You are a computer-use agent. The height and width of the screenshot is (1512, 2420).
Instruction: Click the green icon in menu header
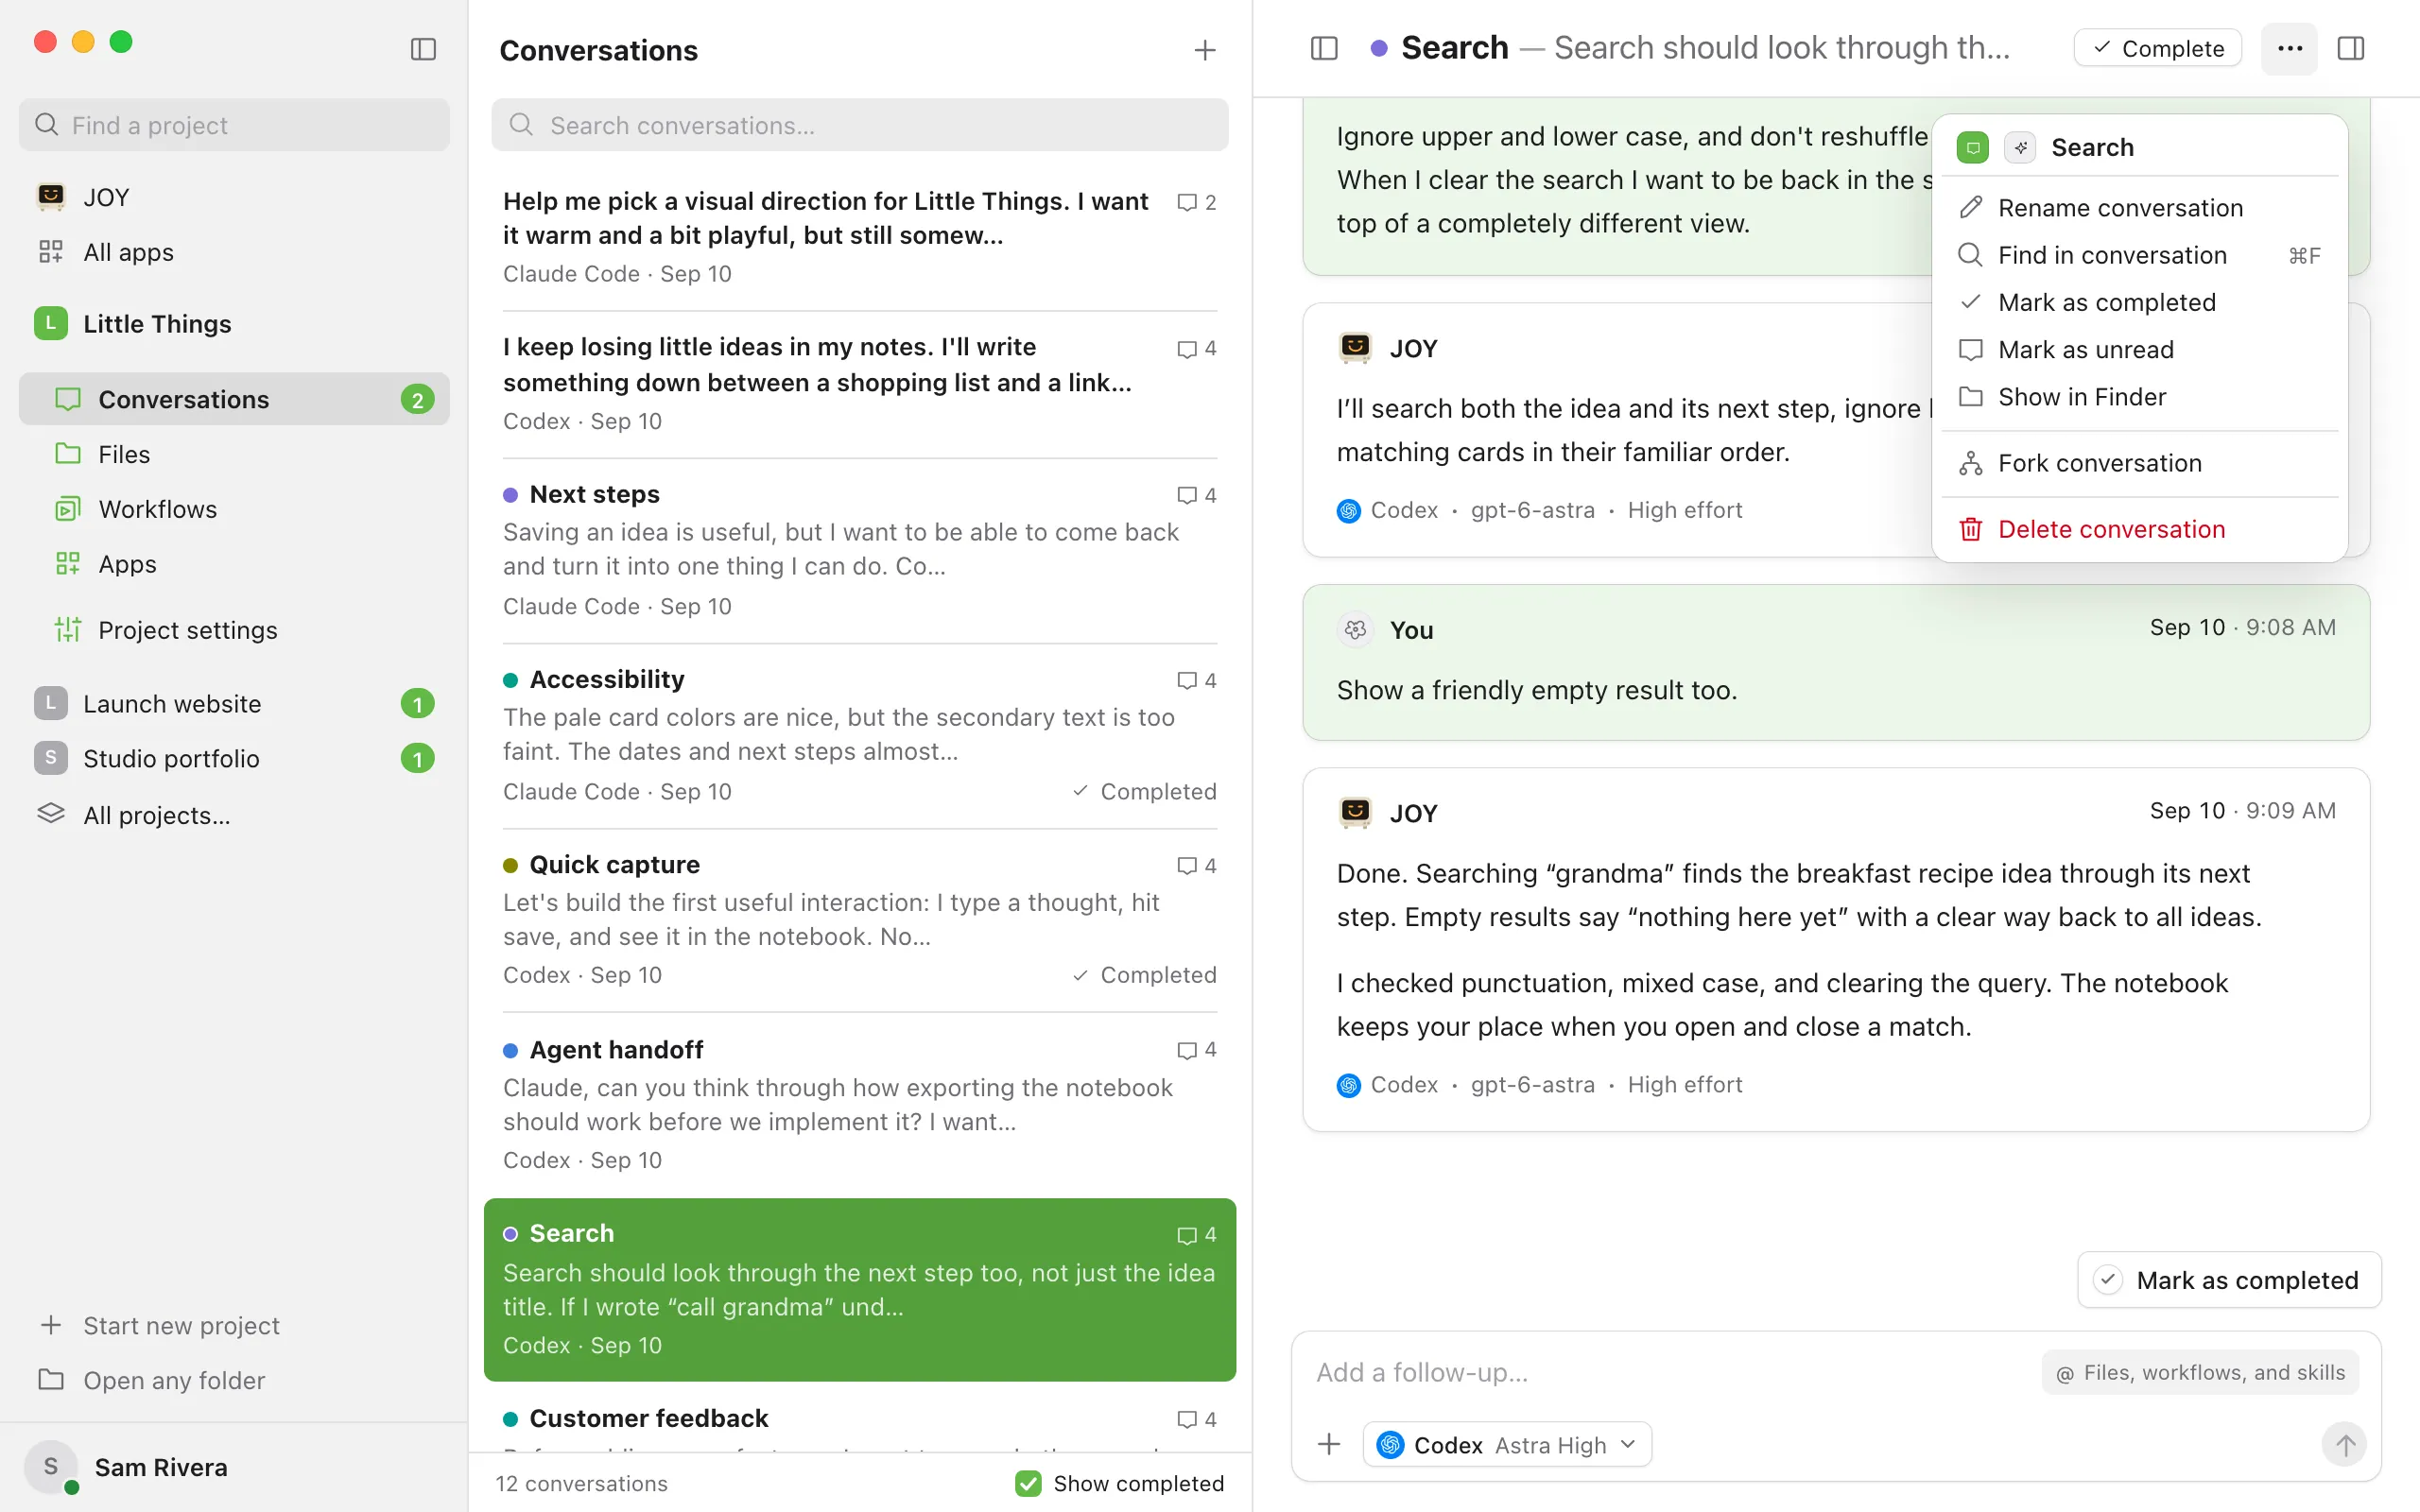(x=1972, y=147)
